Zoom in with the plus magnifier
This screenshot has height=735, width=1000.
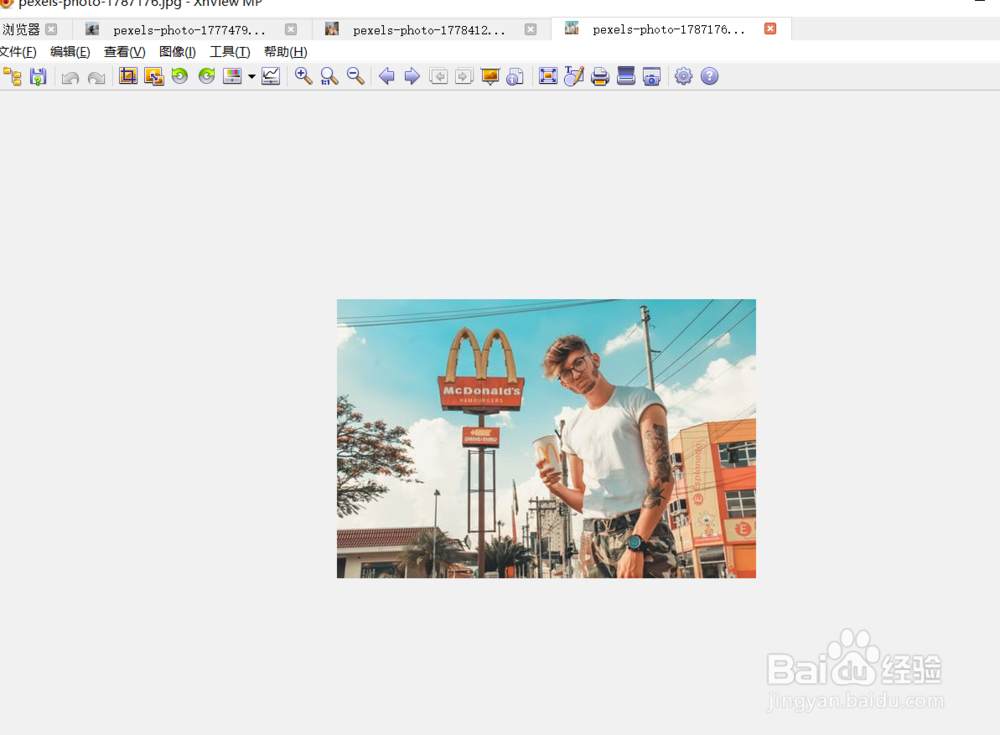[x=304, y=77]
